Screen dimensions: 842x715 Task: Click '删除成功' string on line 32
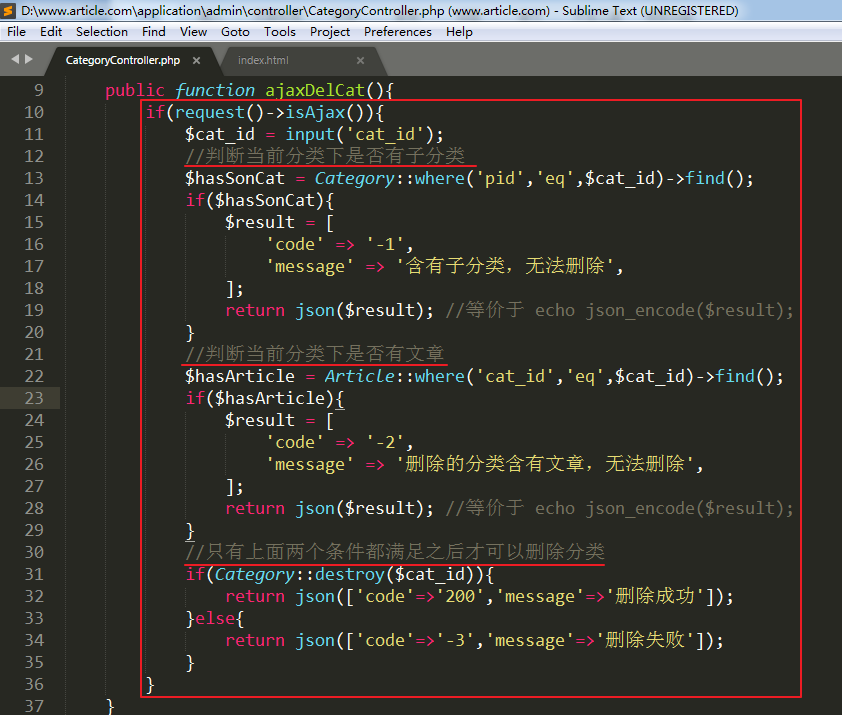click(x=655, y=597)
